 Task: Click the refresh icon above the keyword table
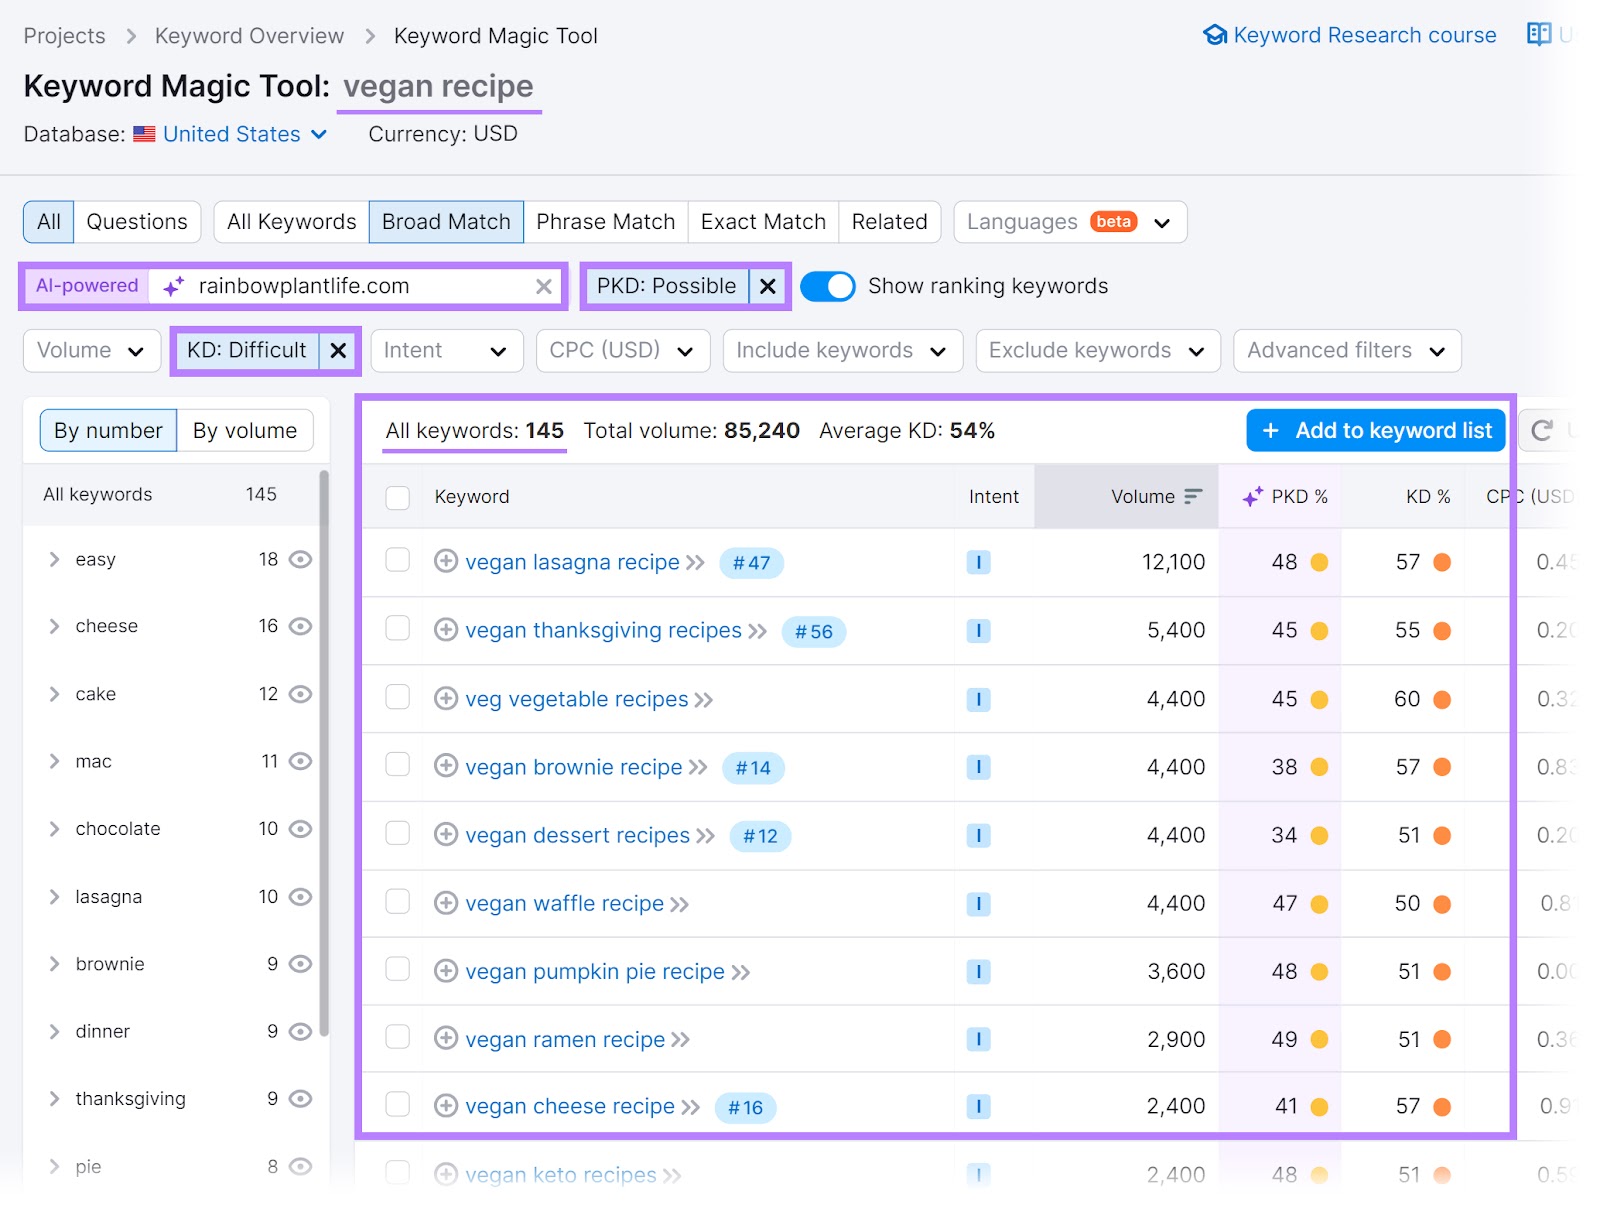1544,430
